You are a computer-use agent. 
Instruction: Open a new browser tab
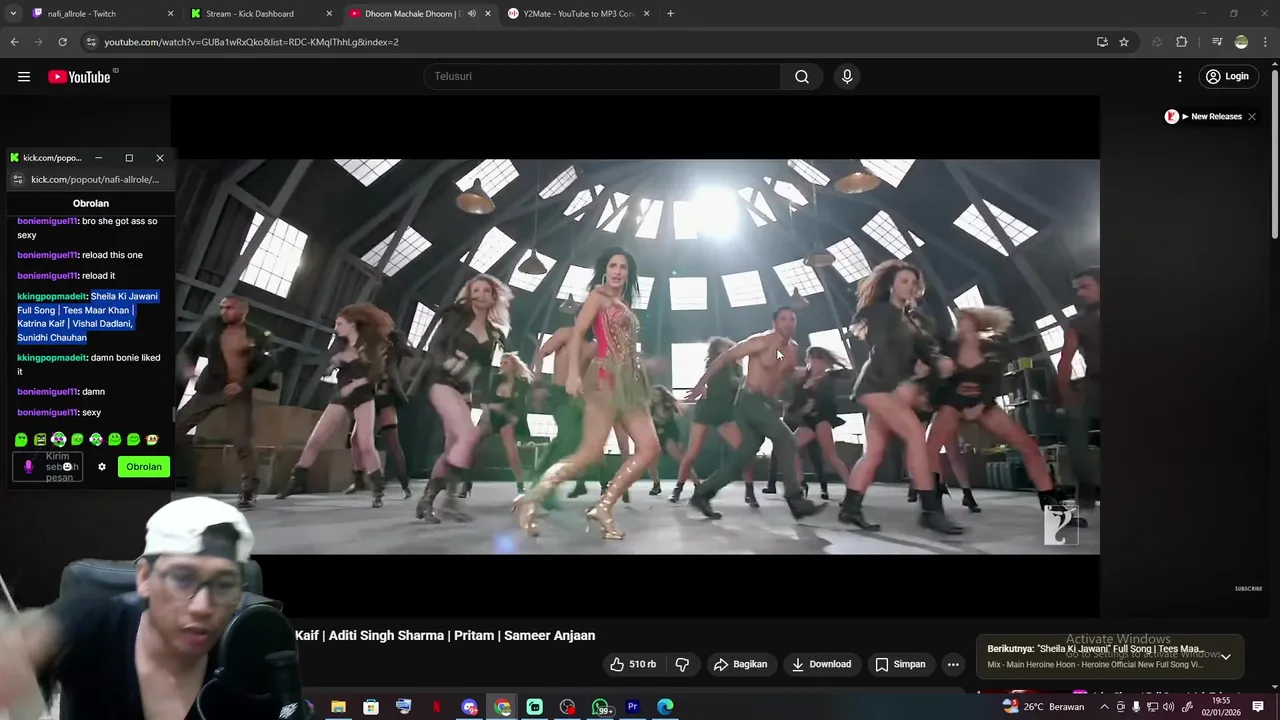pyautogui.click(x=670, y=14)
